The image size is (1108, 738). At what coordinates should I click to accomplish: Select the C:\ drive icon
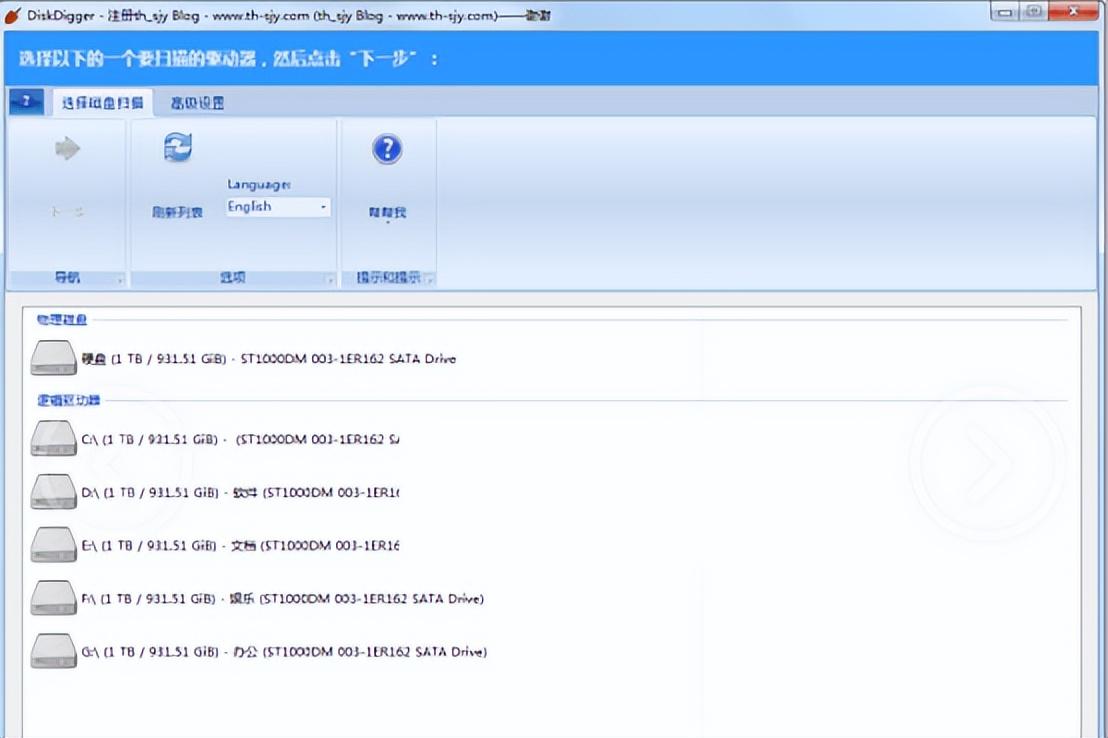point(52,438)
